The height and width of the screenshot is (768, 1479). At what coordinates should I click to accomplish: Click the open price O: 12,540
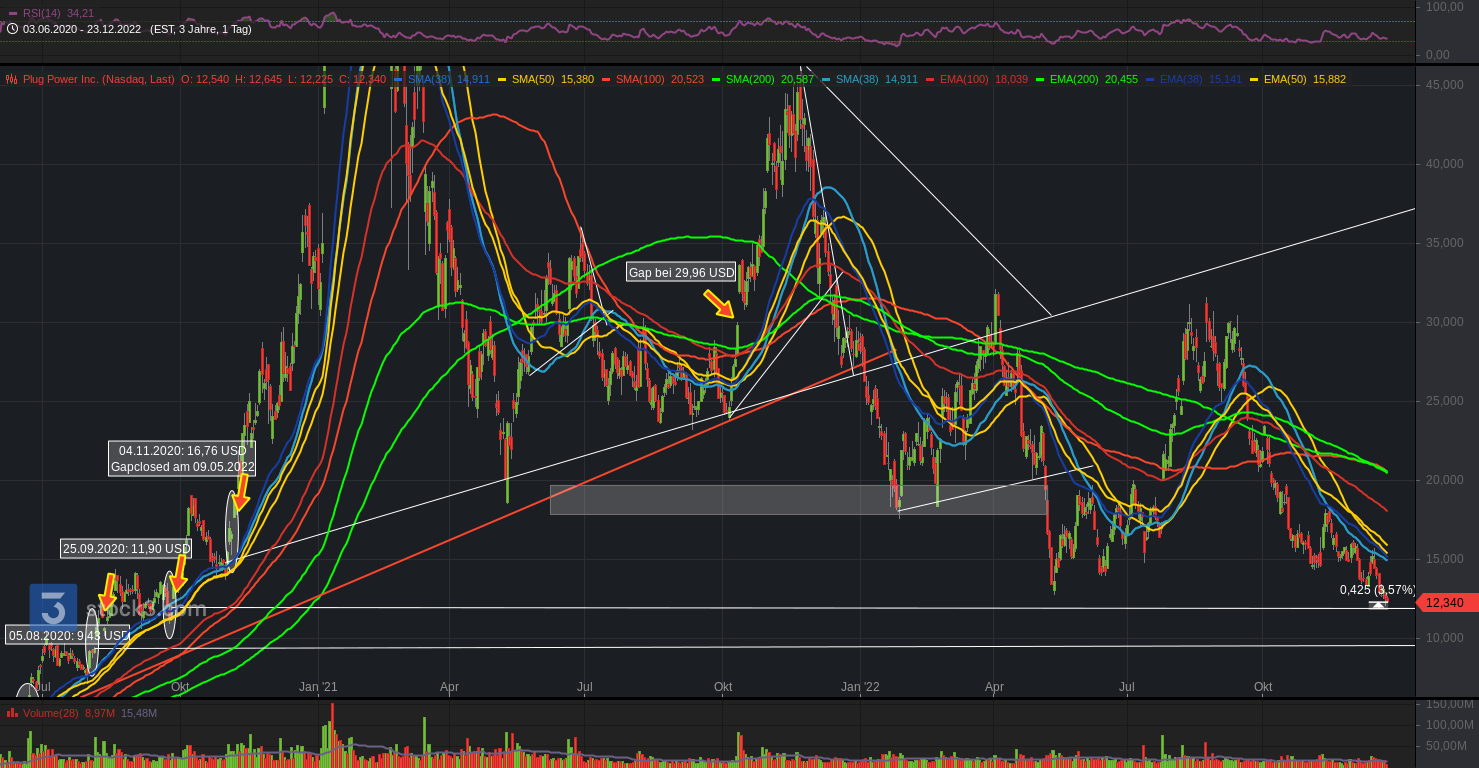[205, 79]
